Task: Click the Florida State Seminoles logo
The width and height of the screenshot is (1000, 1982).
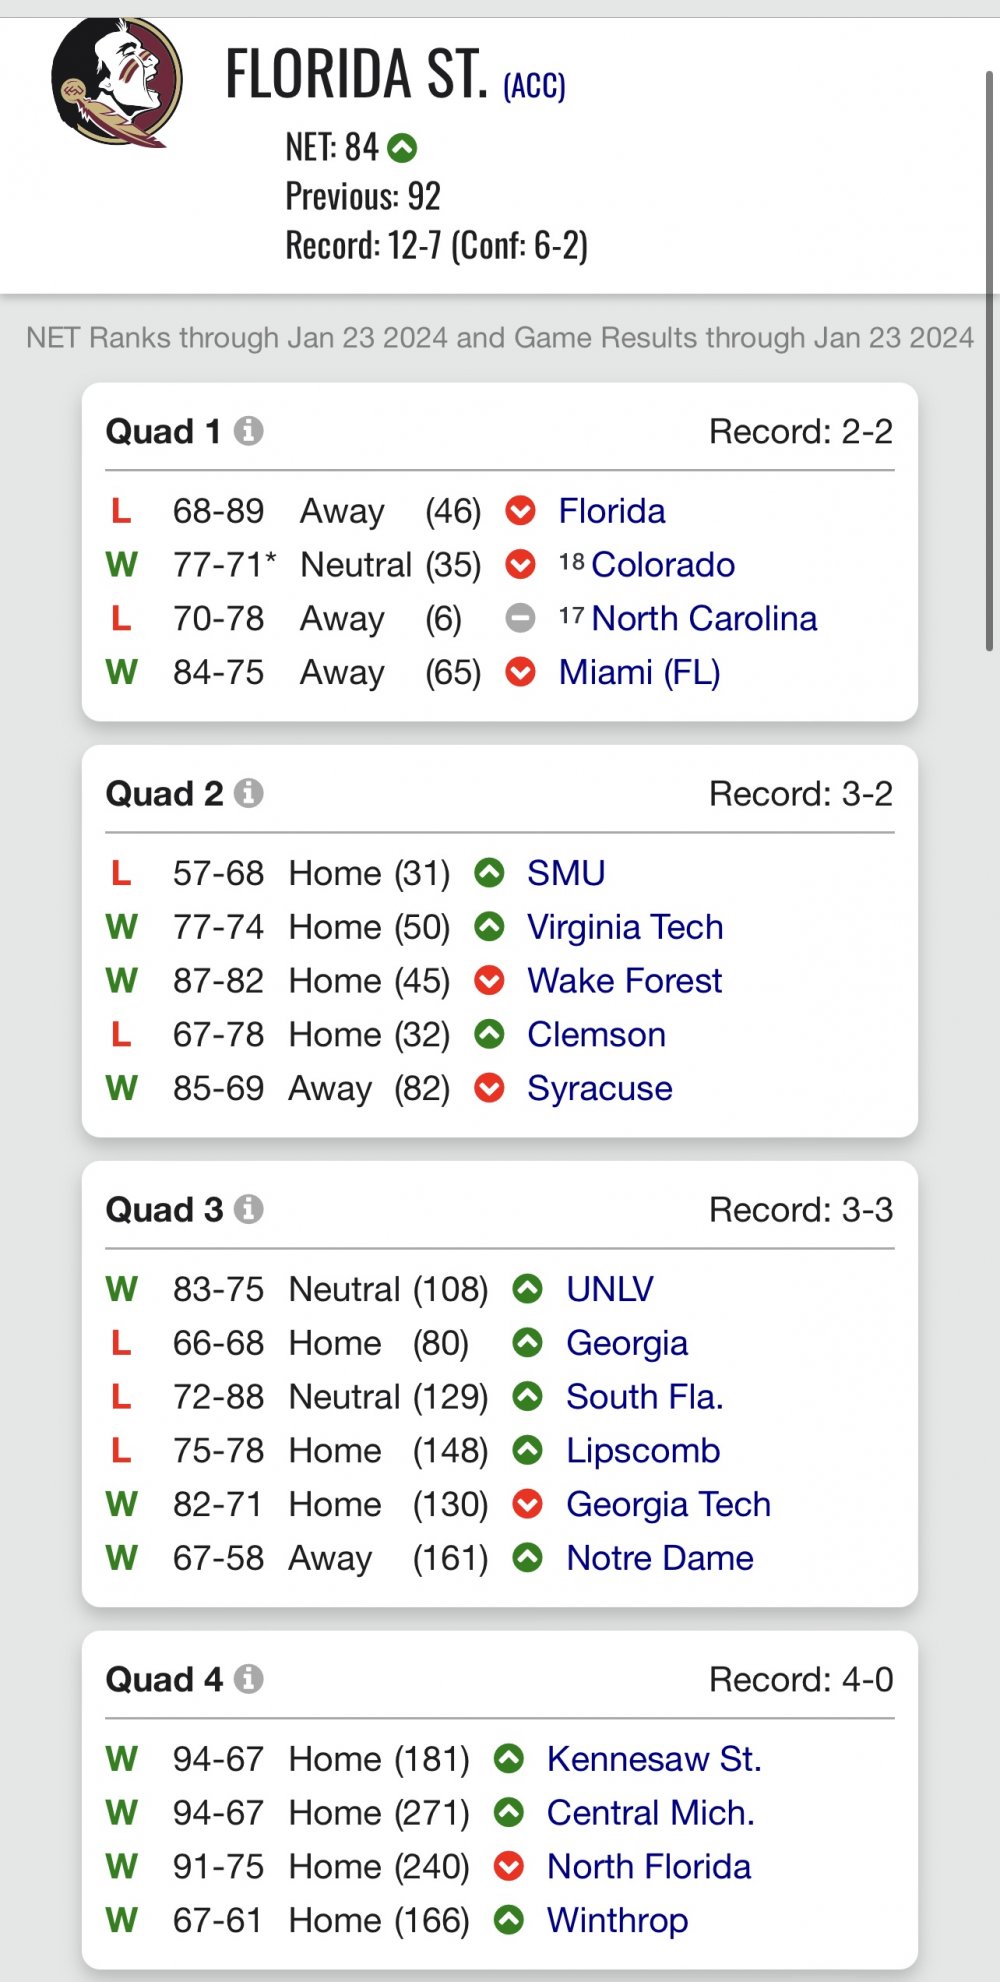Action: coord(117,83)
